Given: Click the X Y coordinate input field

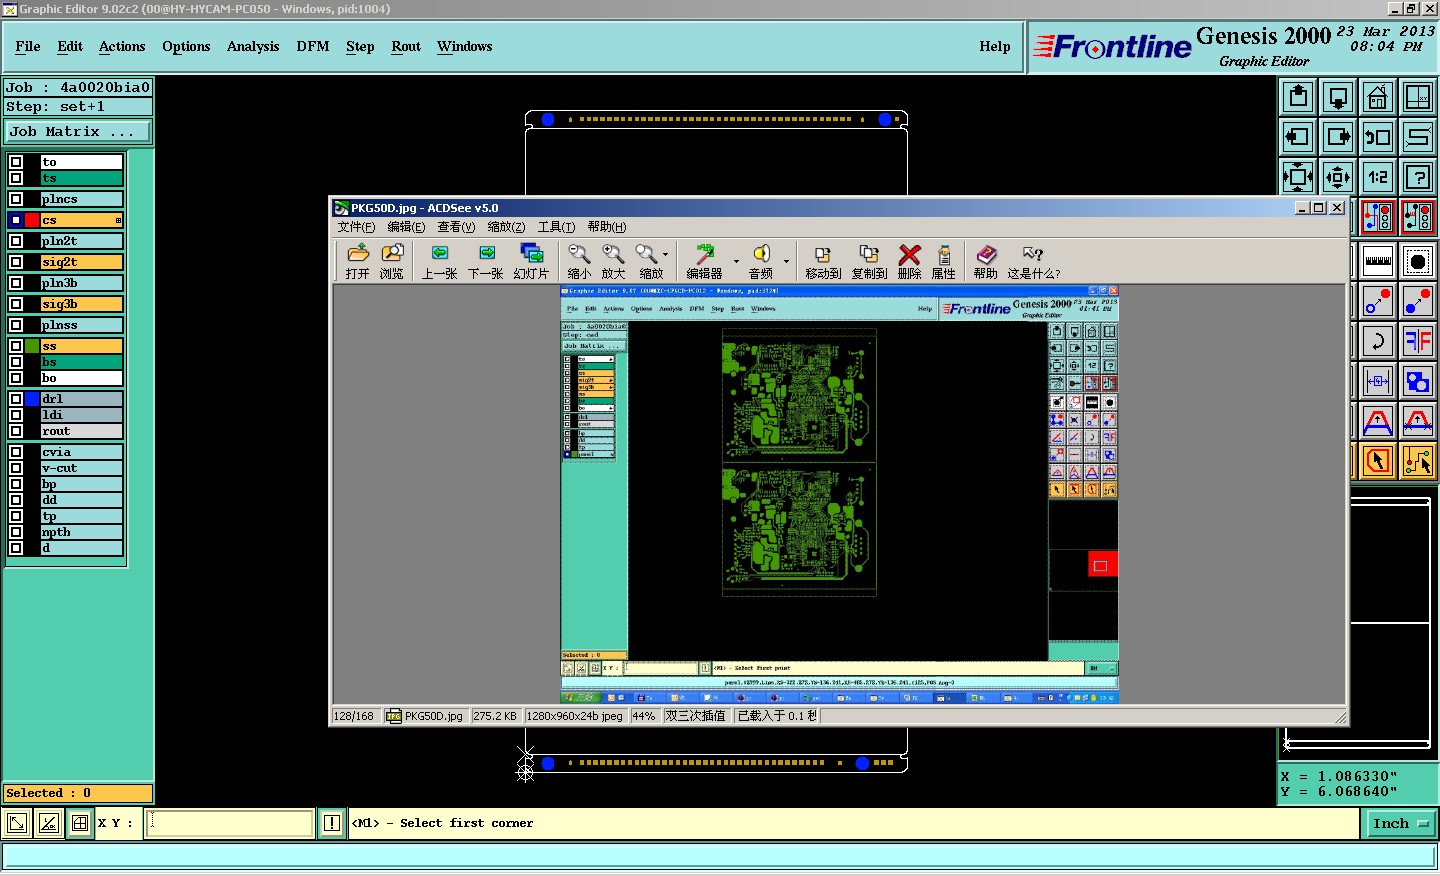Looking at the screenshot, I should [x=230, y=823].
